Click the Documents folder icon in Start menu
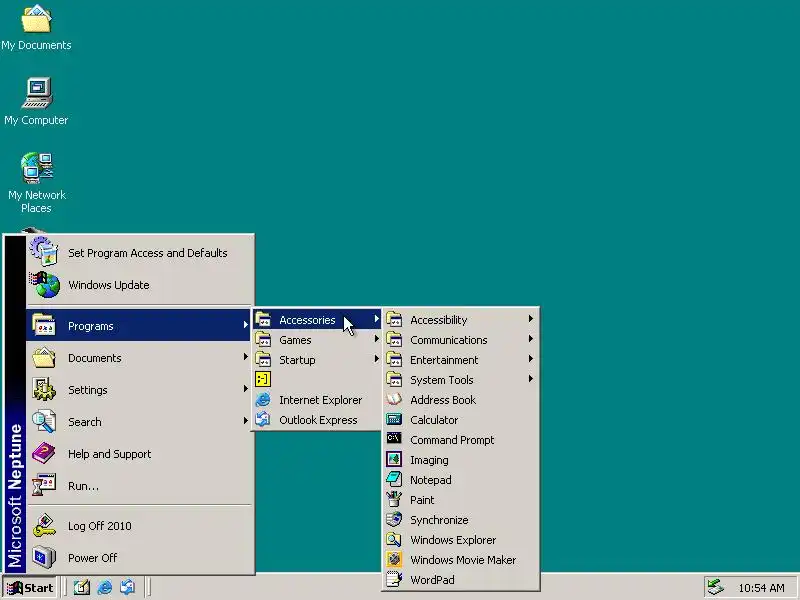 44,357
